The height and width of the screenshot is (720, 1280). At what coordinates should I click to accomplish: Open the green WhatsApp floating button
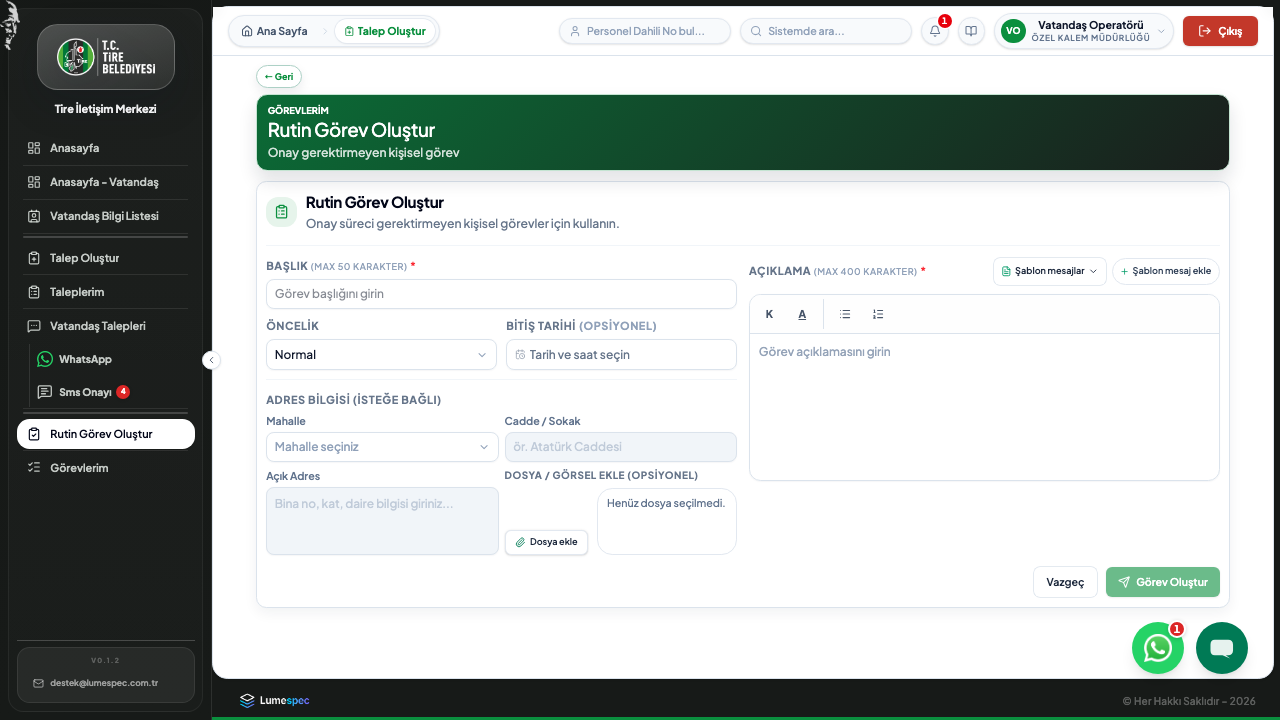coord(1158,648)
